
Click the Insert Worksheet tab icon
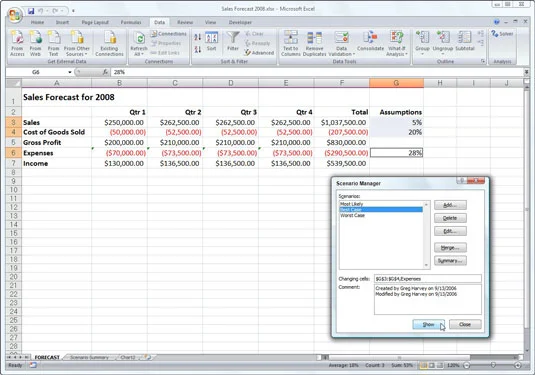[147, 357]
